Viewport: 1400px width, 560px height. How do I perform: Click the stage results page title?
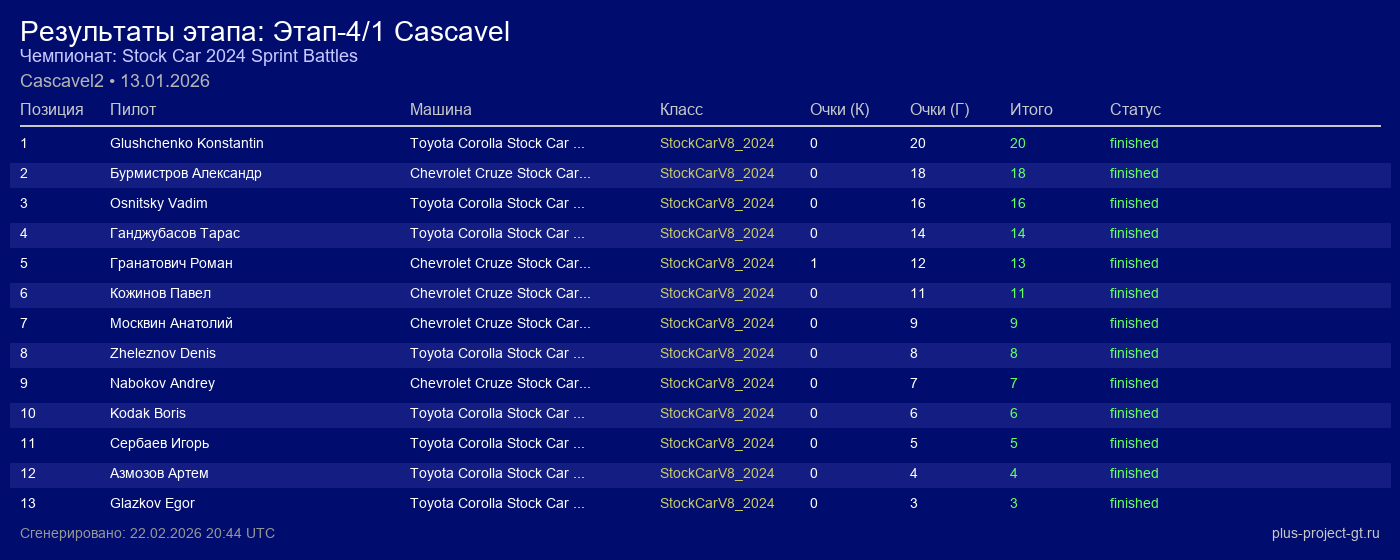[265, 31]
